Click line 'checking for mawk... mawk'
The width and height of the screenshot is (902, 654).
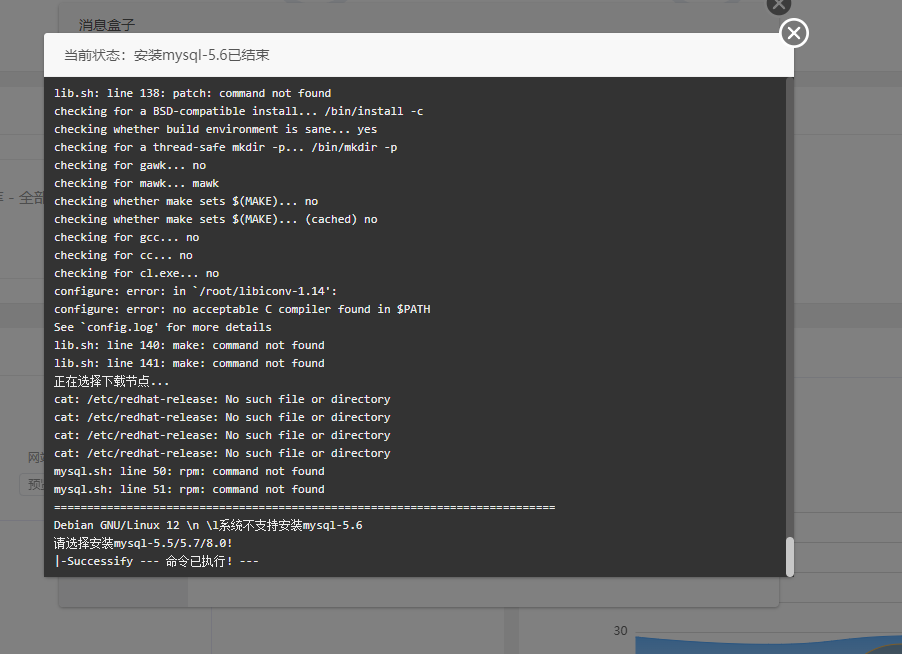pos(136,183)
